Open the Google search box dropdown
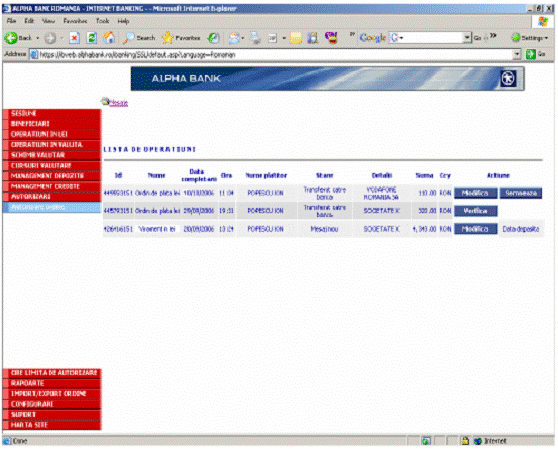 coord(467,37)
